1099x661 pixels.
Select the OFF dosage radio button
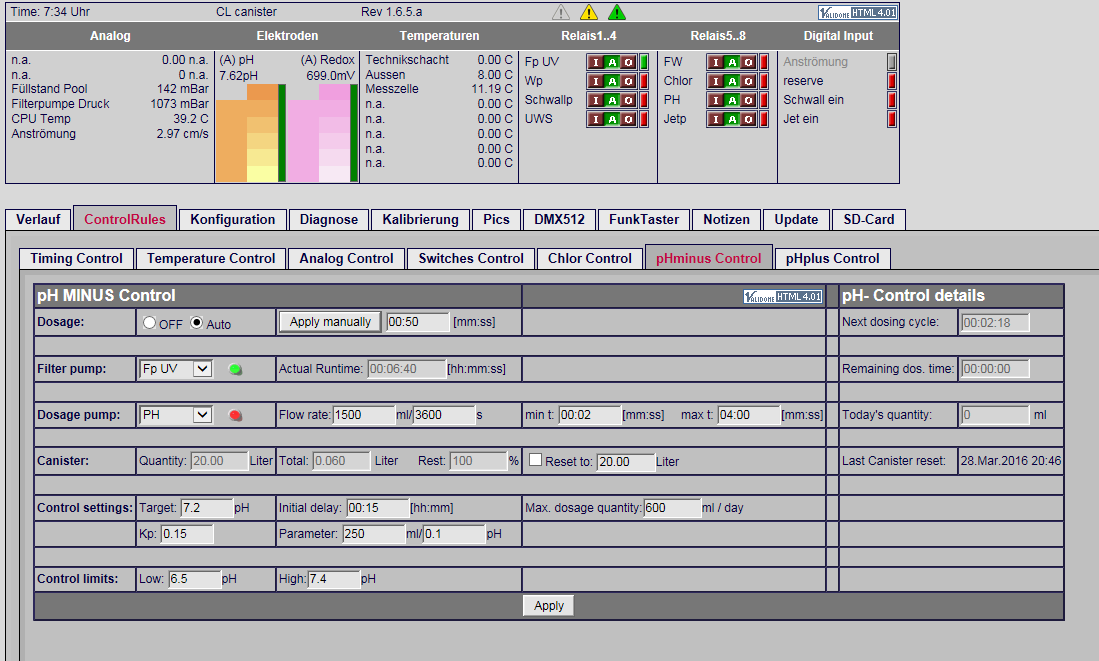pyautogui.click(x=149, y=323)
